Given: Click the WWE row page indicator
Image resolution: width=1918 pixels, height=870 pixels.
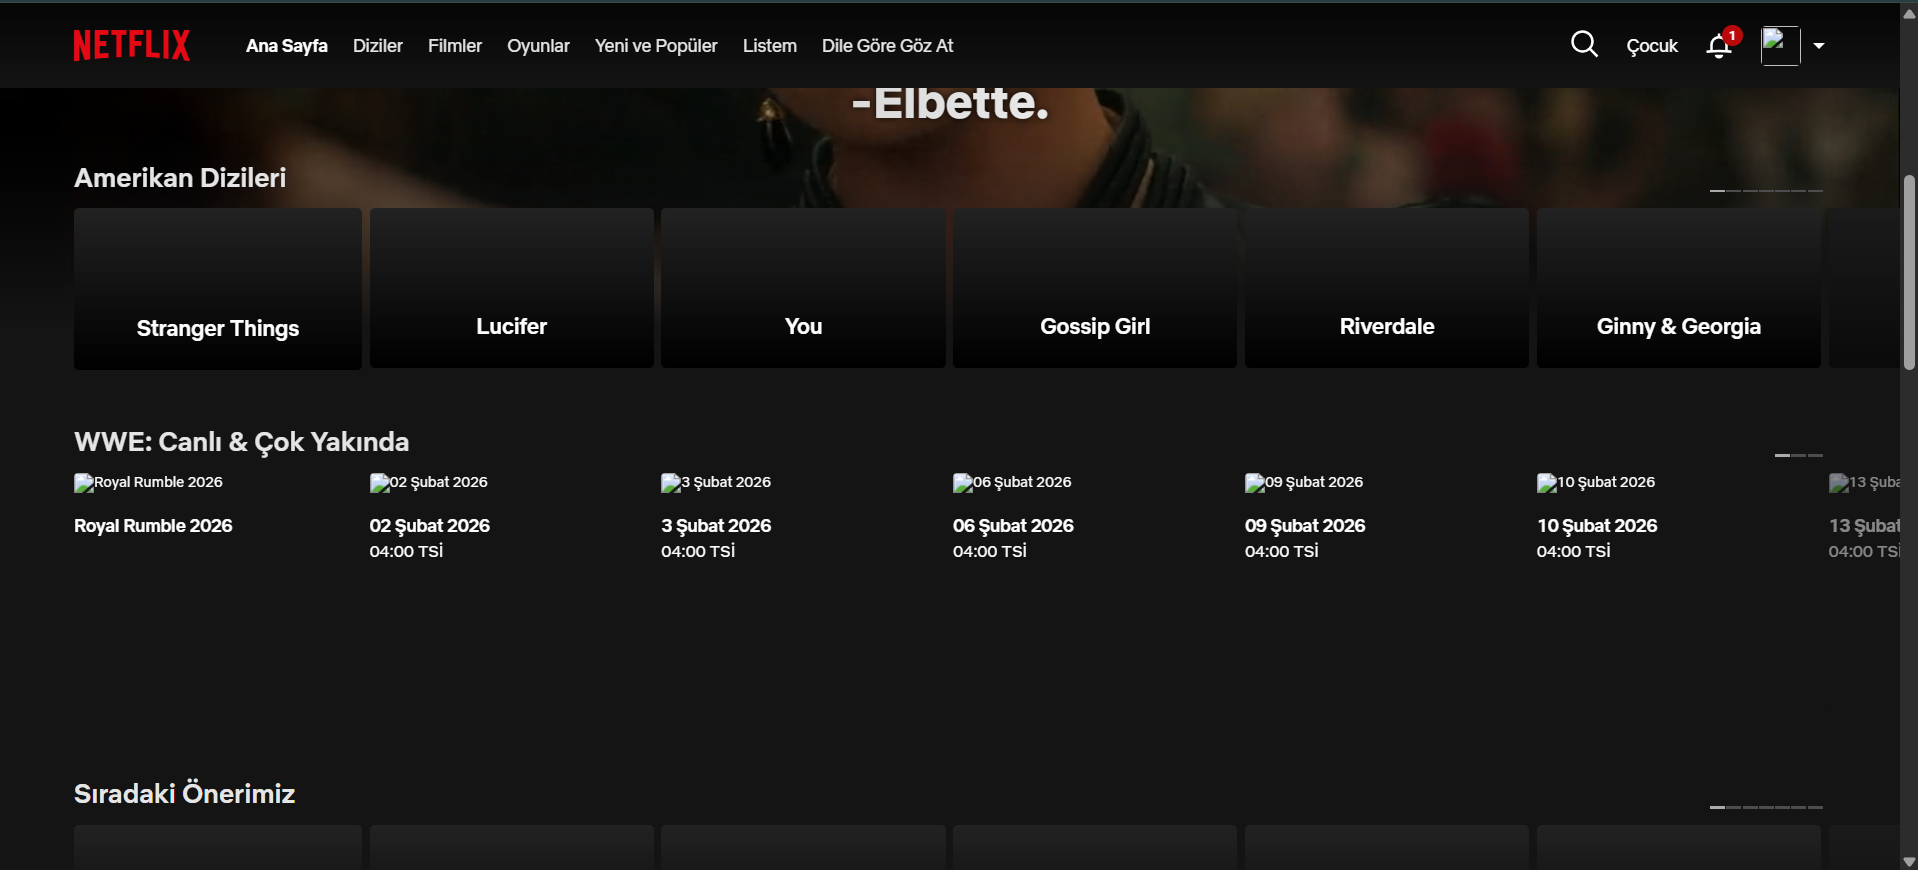Looking at the screenshot, I should click(x=1799, y=455).
